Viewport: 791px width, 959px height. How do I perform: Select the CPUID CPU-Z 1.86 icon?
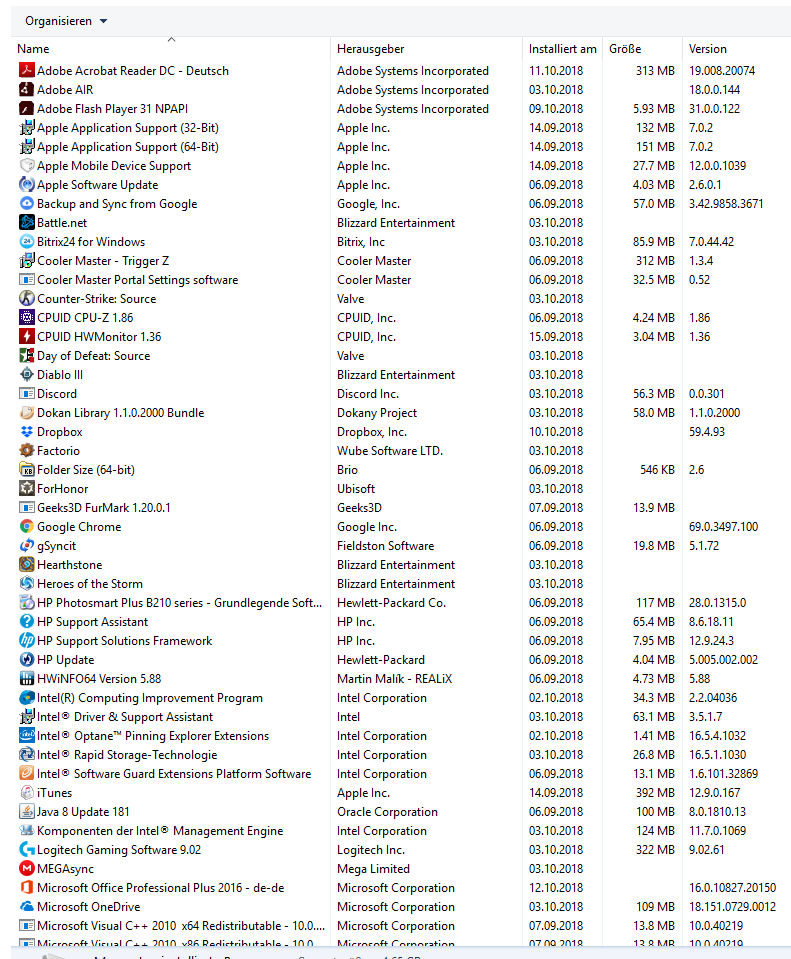[26, 317]
